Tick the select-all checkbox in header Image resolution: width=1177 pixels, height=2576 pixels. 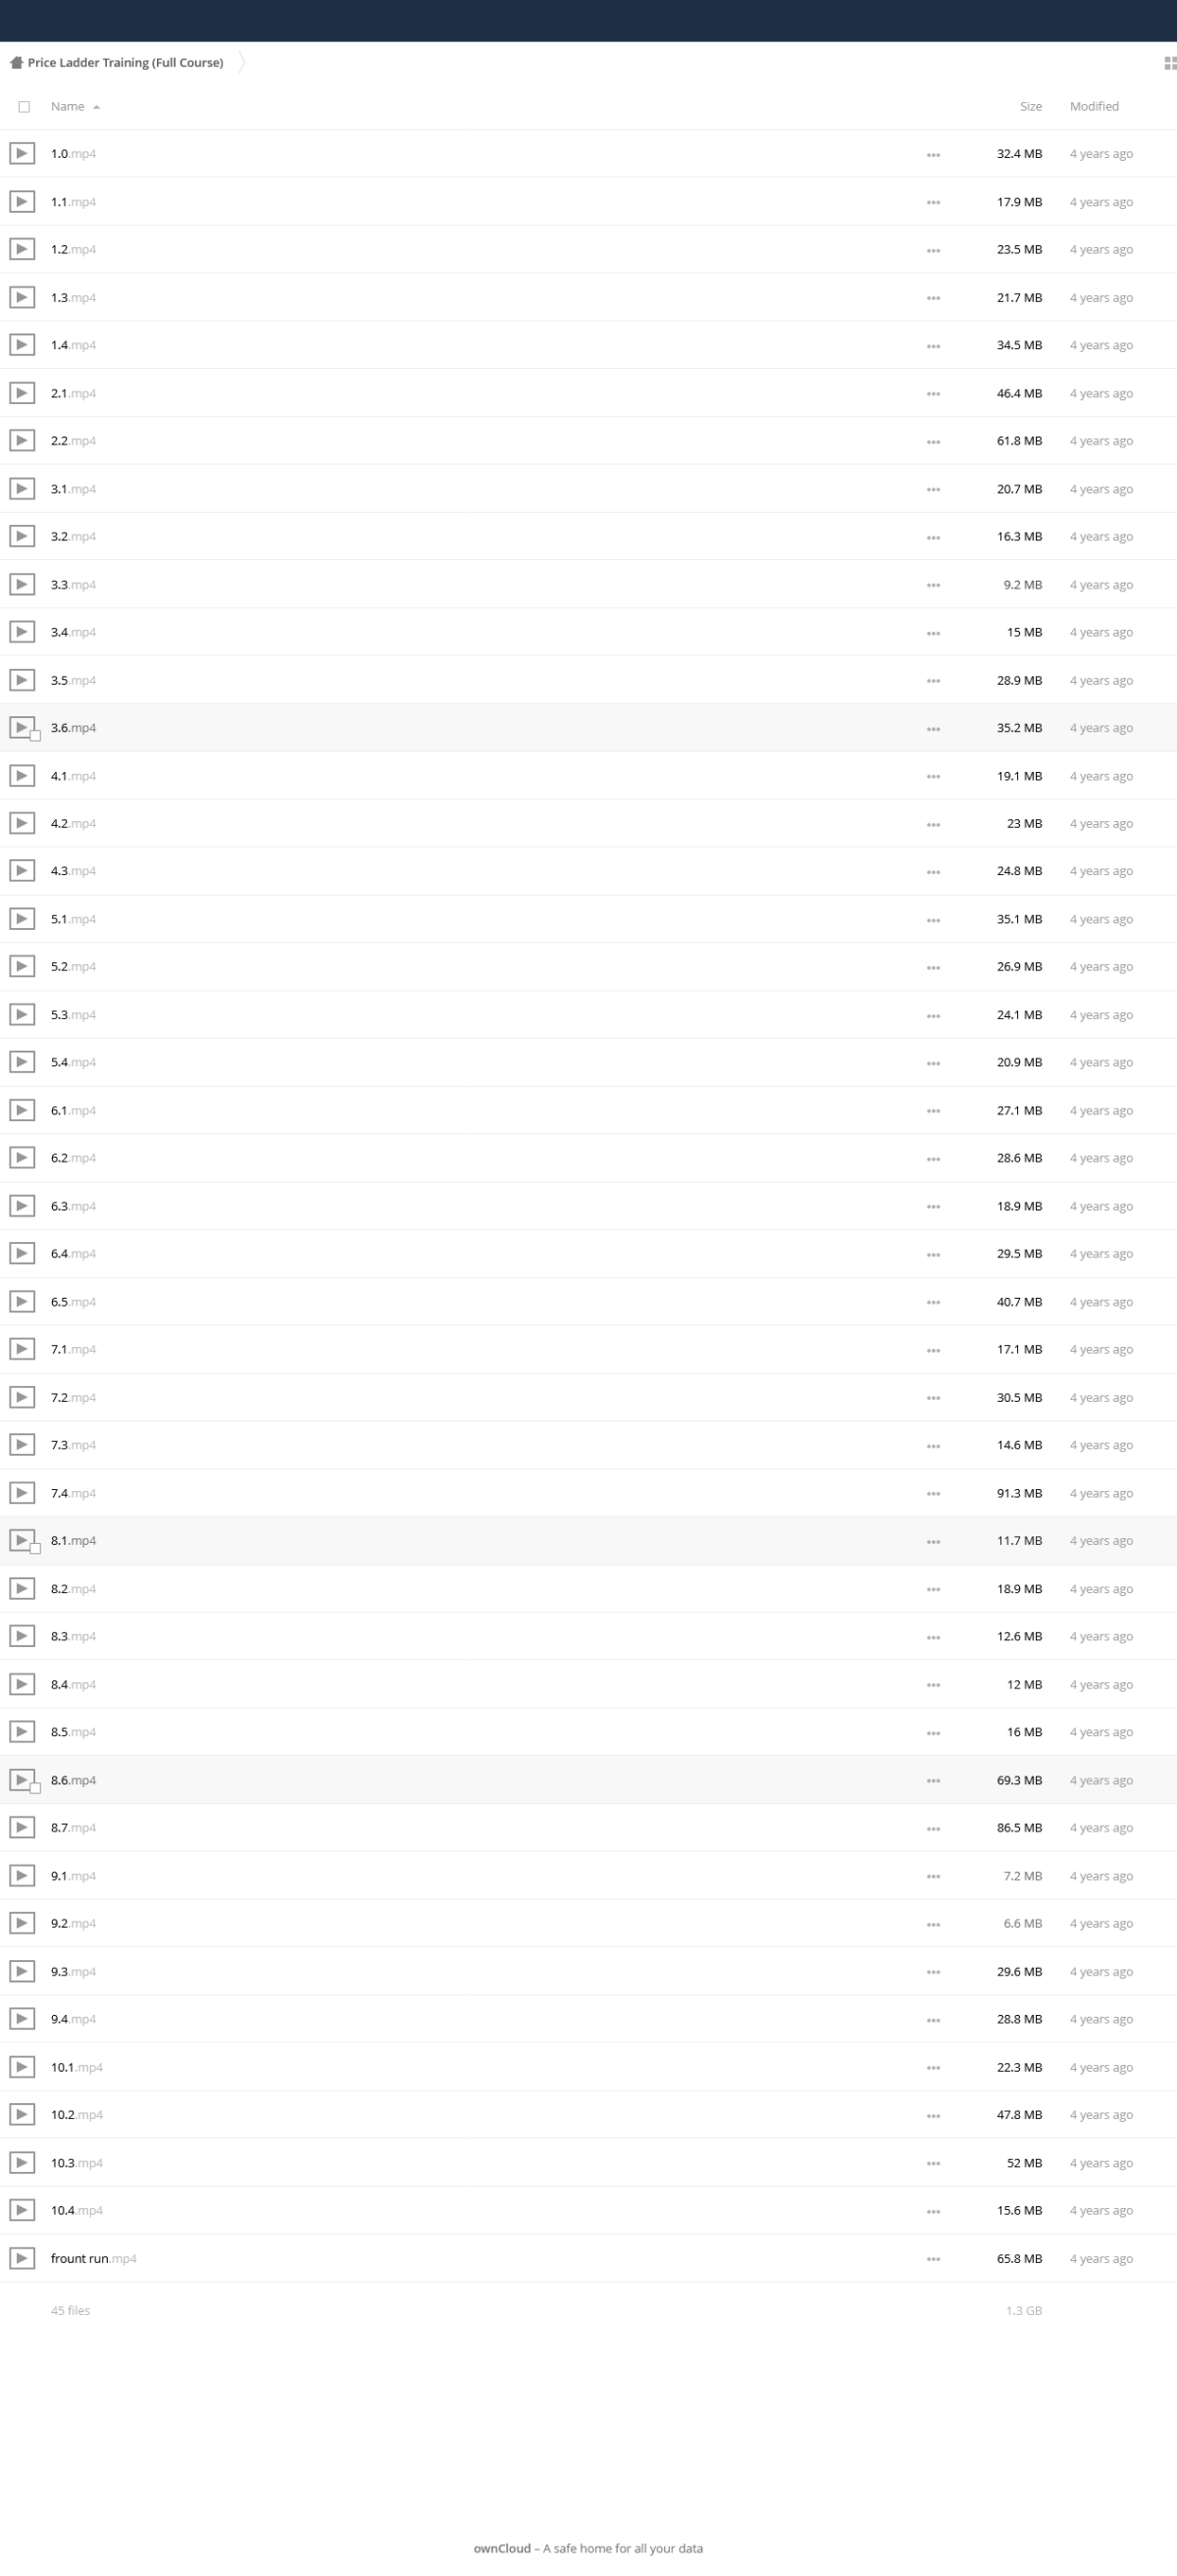pos(24,106)
